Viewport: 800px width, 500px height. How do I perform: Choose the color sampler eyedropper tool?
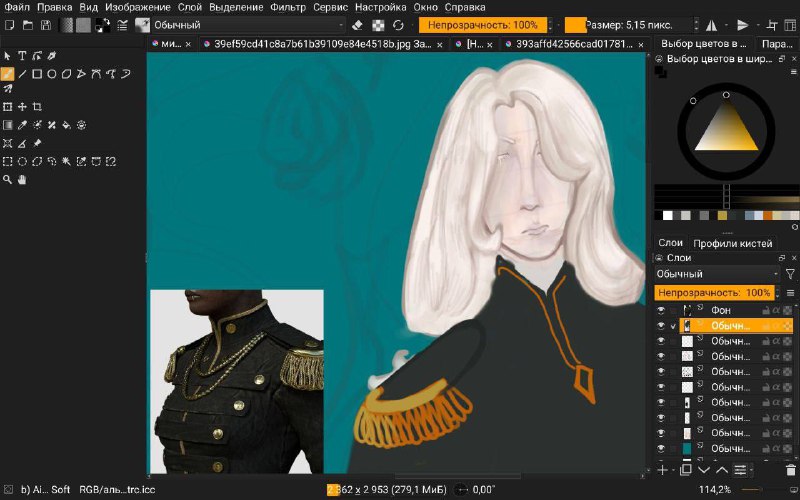pyautogui.click(x=22, y=125)
